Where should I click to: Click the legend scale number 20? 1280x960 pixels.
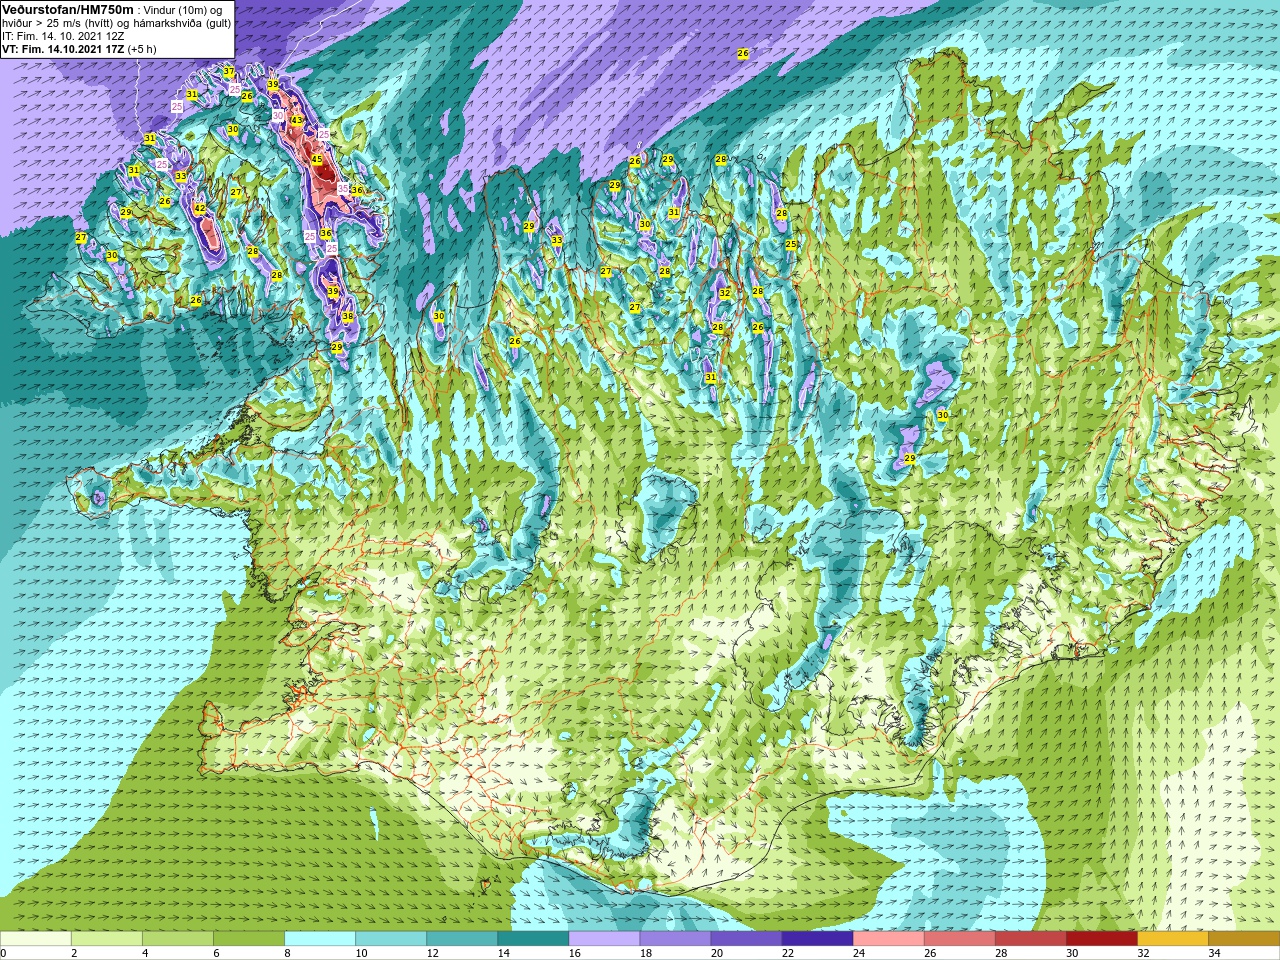click(x=718, y=953)
